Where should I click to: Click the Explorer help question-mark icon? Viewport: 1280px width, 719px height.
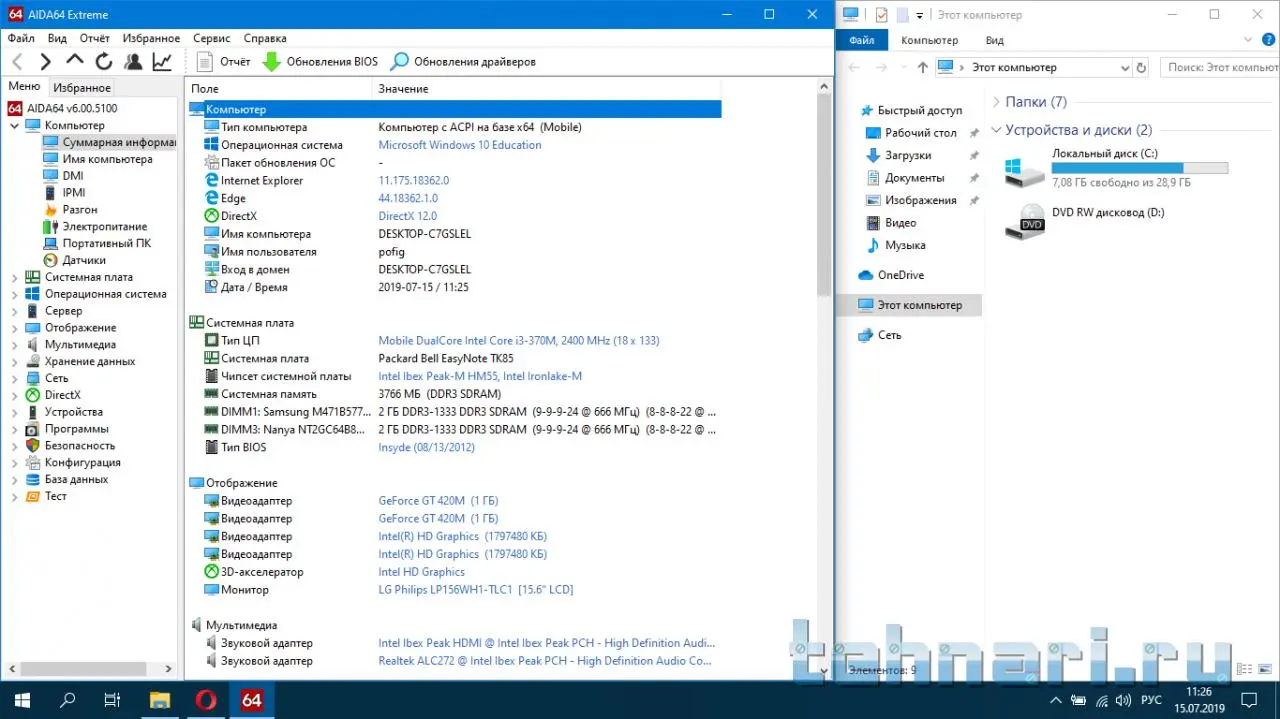1268,41
